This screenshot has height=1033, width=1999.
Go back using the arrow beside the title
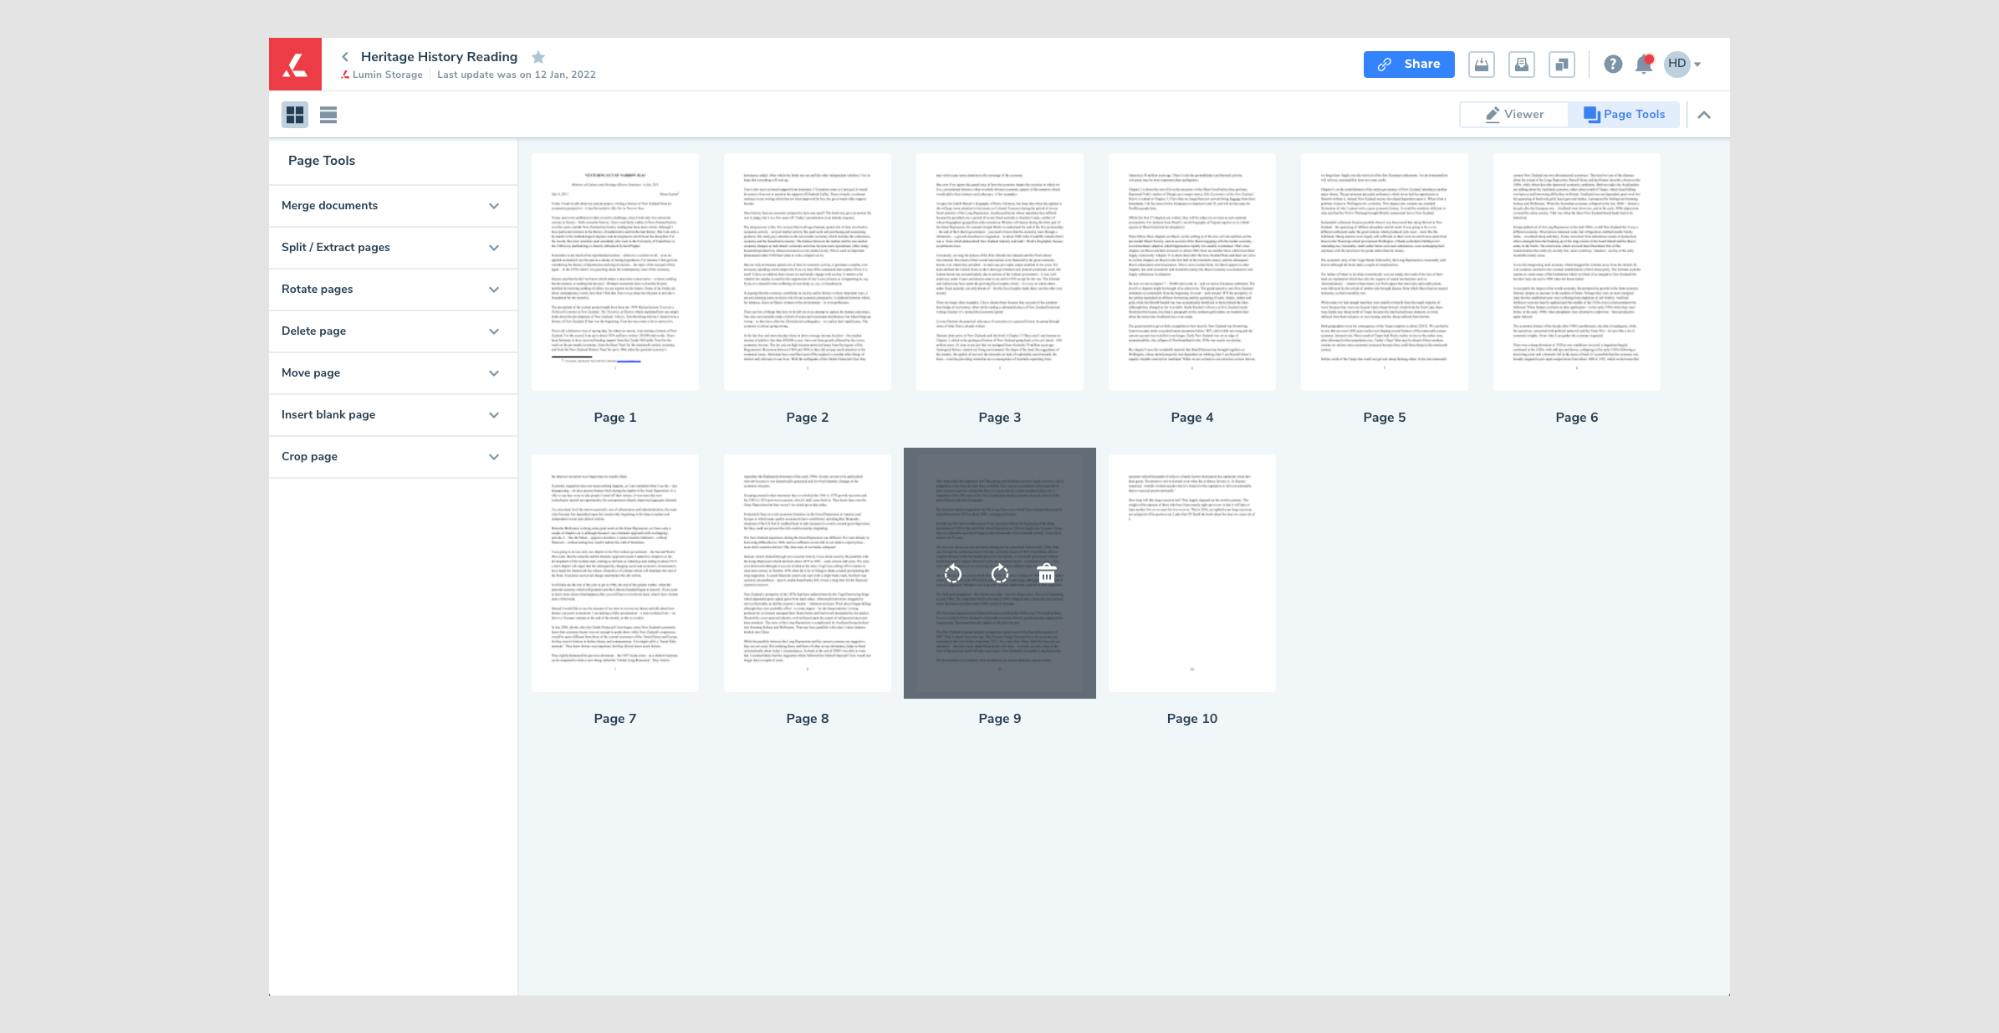pos(345,57)
